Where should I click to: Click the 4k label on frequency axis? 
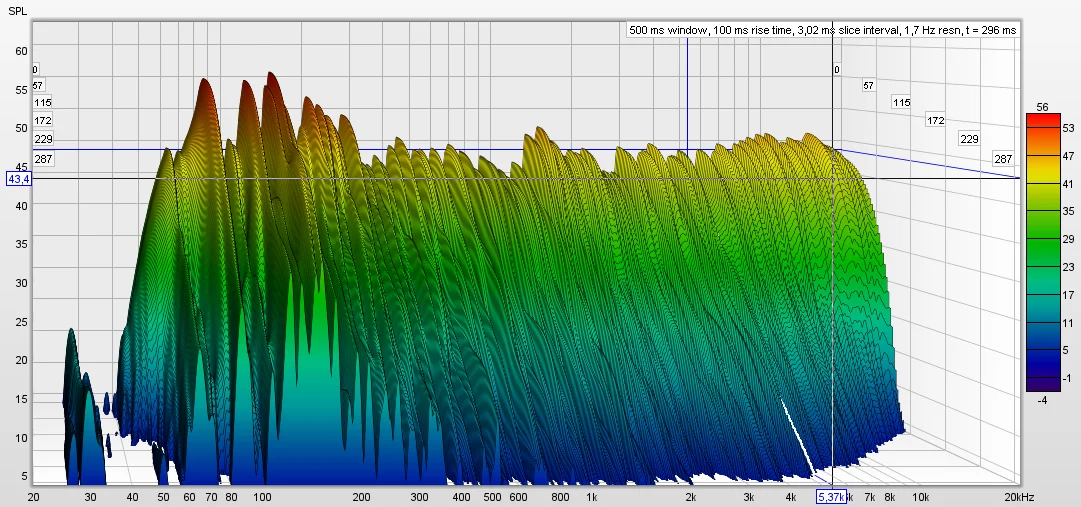pyautogui.click(x=790, y=497)
